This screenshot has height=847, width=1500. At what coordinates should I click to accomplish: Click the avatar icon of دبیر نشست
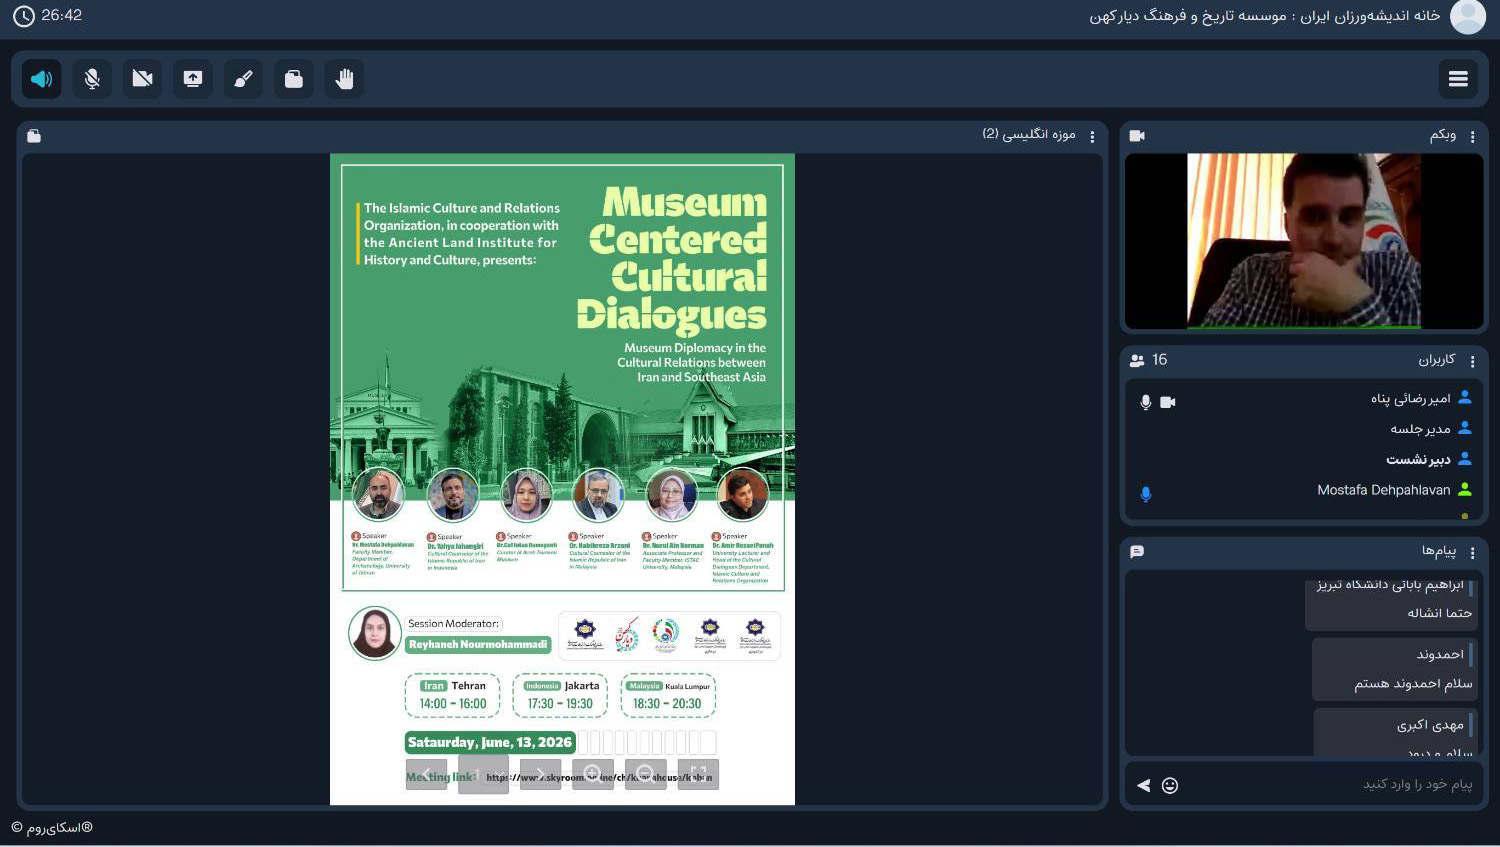click(1465, 459)
